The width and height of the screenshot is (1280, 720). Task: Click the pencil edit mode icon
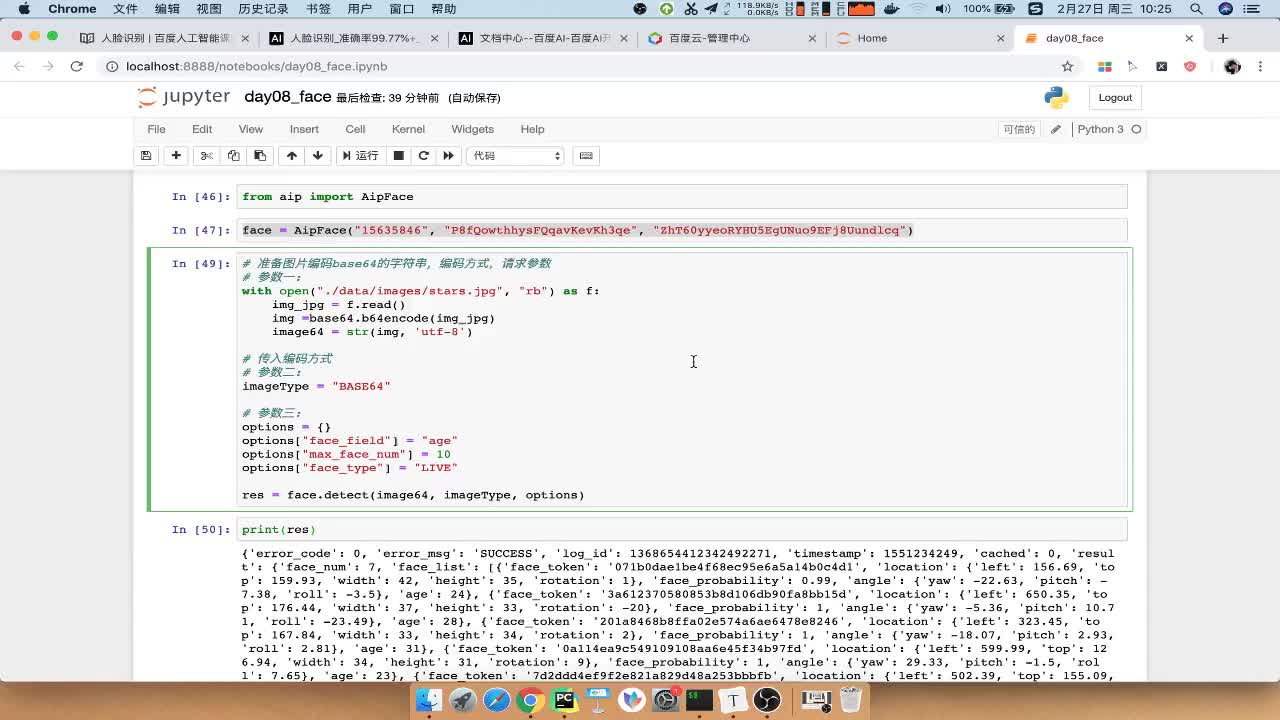1055,129
